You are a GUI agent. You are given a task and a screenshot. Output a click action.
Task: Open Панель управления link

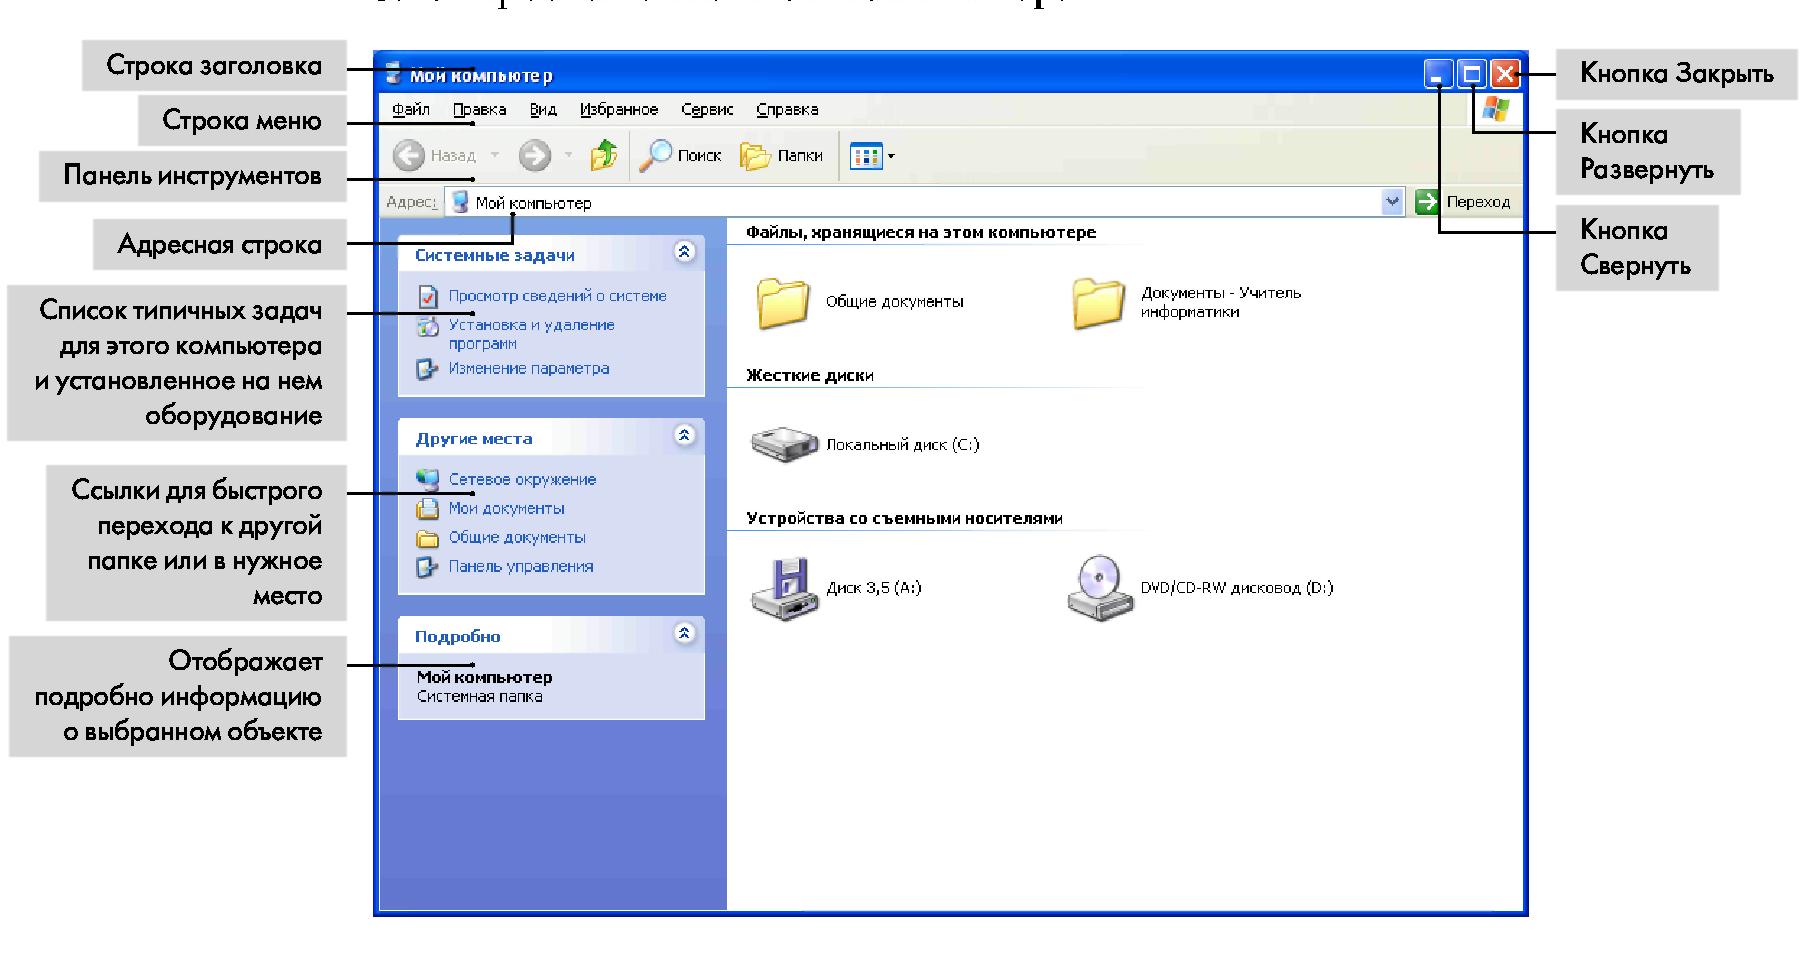pos(521,567)
